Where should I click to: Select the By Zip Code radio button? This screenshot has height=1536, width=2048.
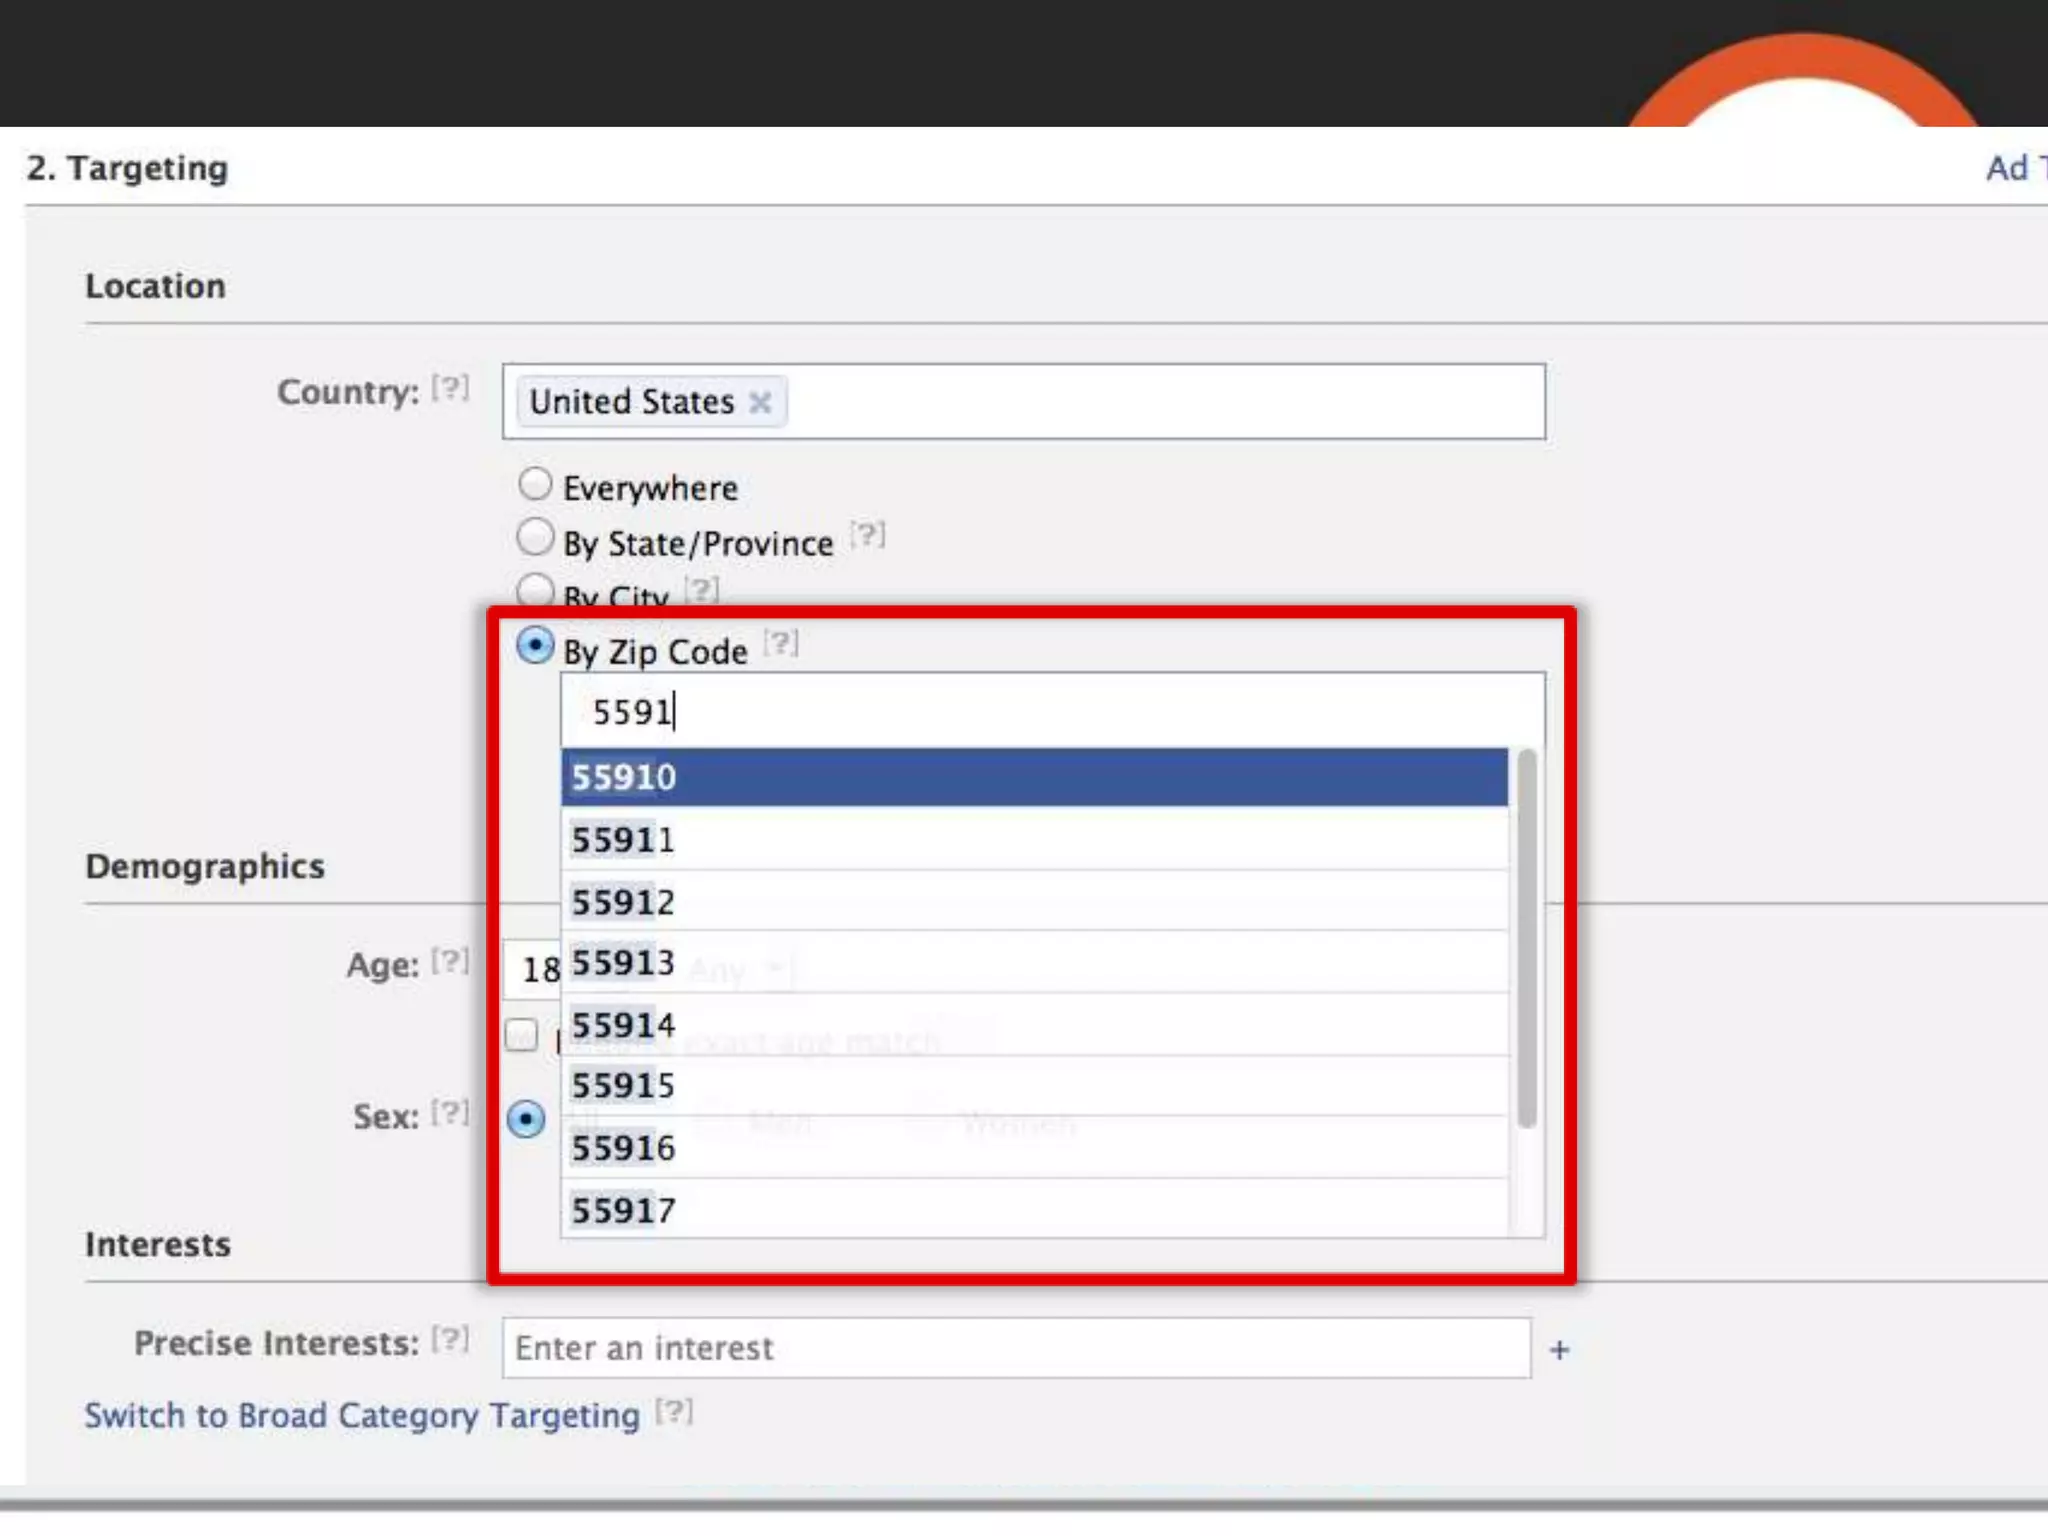pyautogui.click(x=535, y=646)
